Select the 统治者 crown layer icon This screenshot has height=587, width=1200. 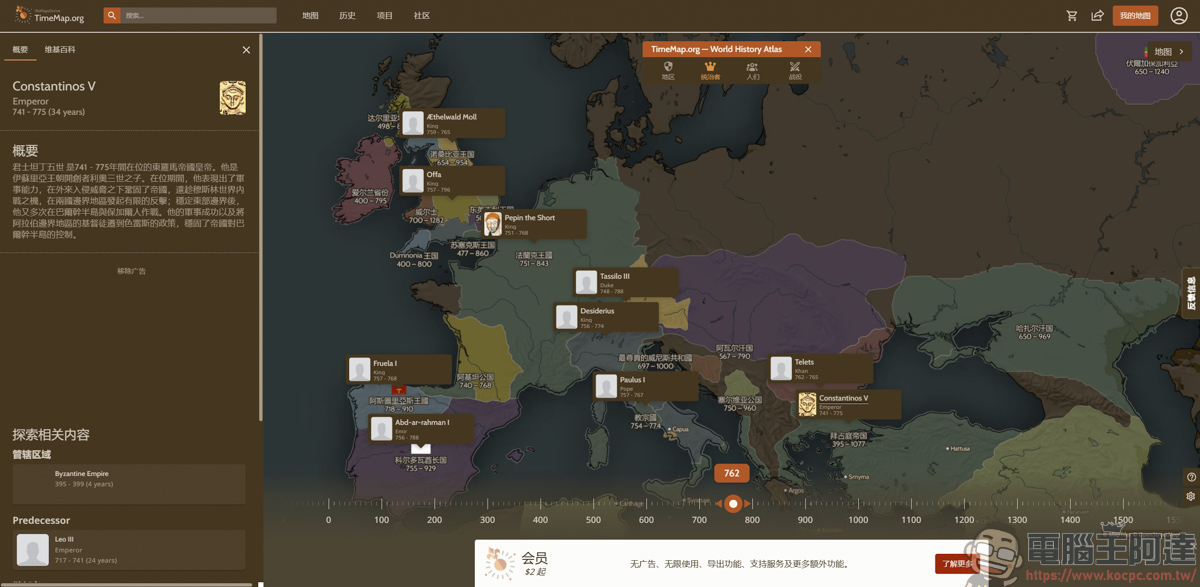tap(710, 70)
